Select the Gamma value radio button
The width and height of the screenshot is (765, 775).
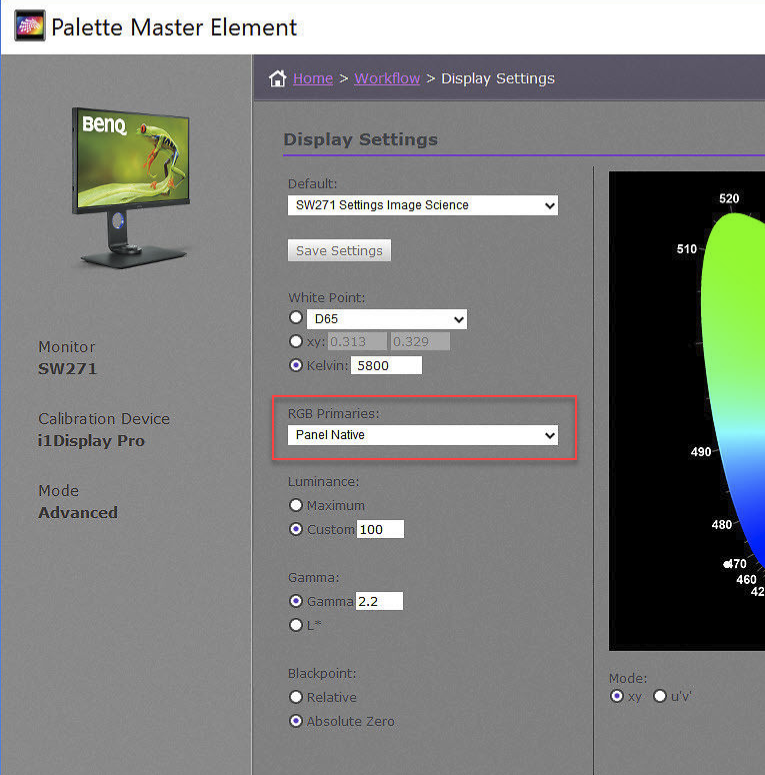296,601
